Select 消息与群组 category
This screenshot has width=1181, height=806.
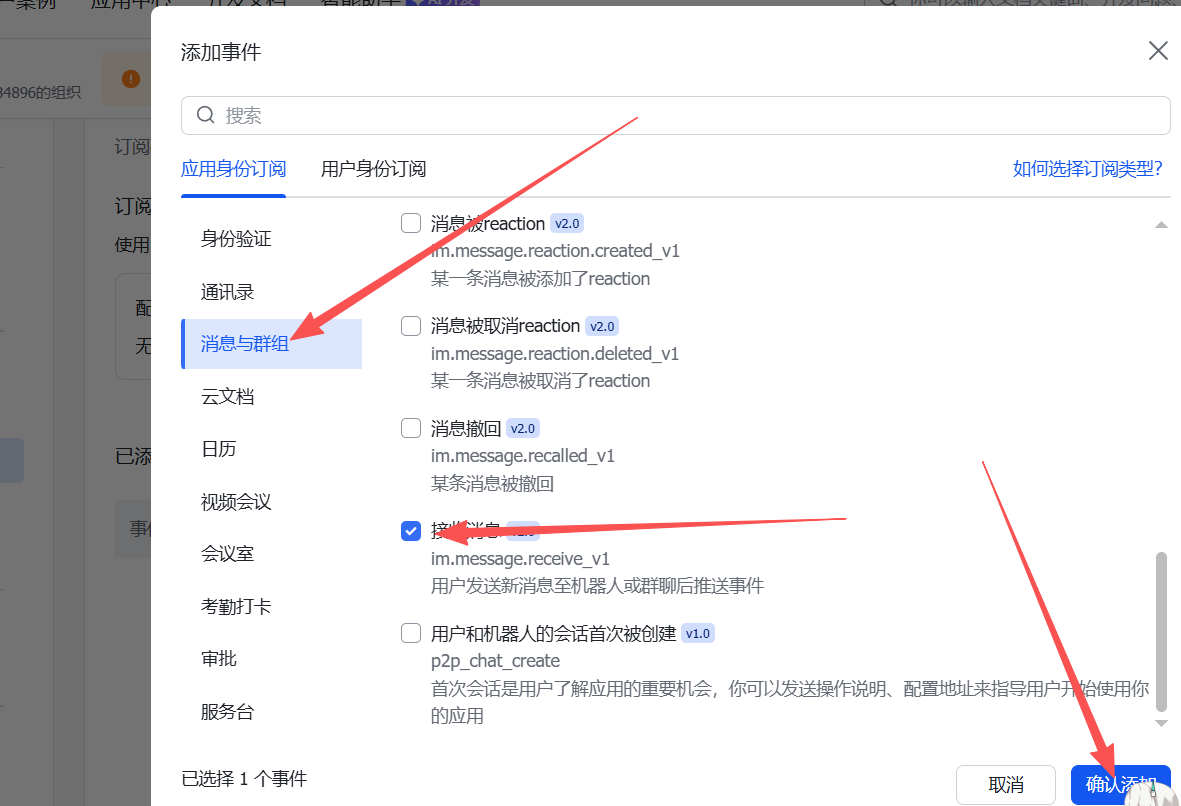(272, 343)
